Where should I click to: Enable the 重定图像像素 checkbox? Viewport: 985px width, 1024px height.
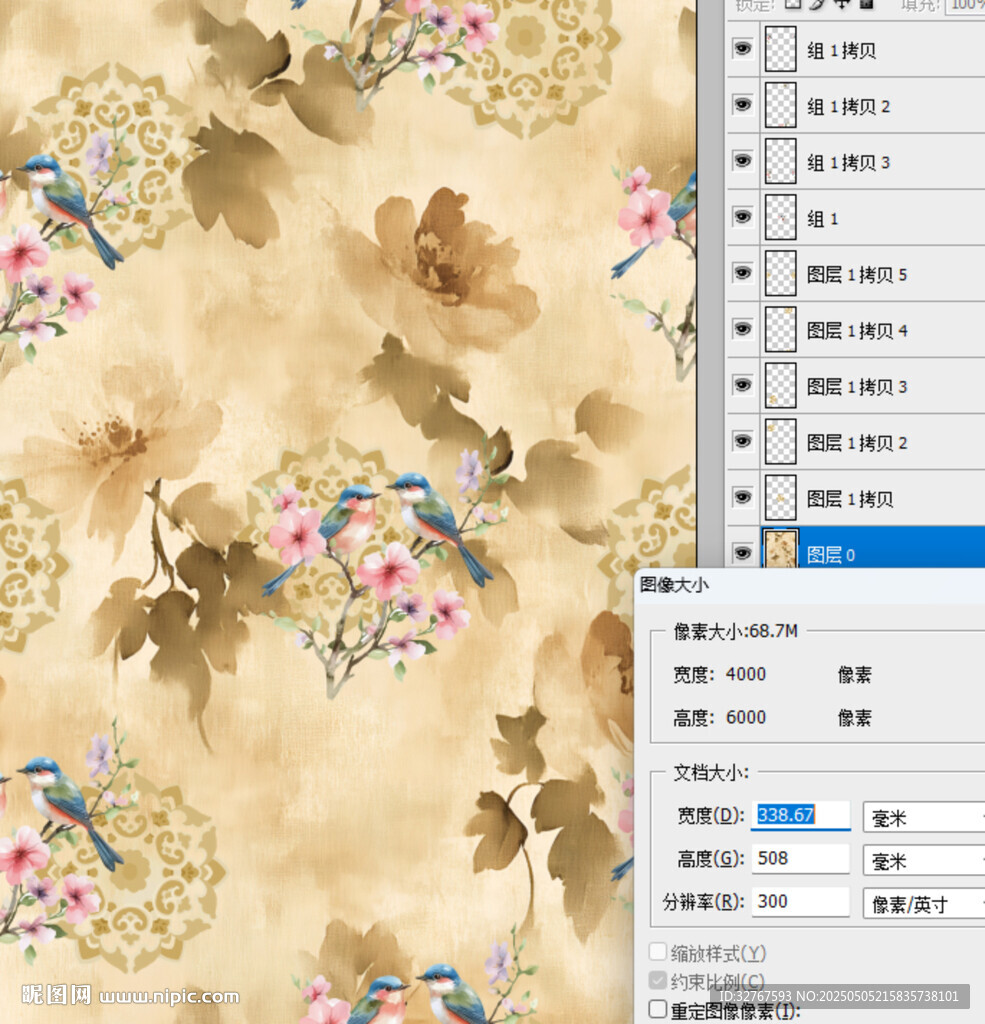click(x=657, y=1009)
